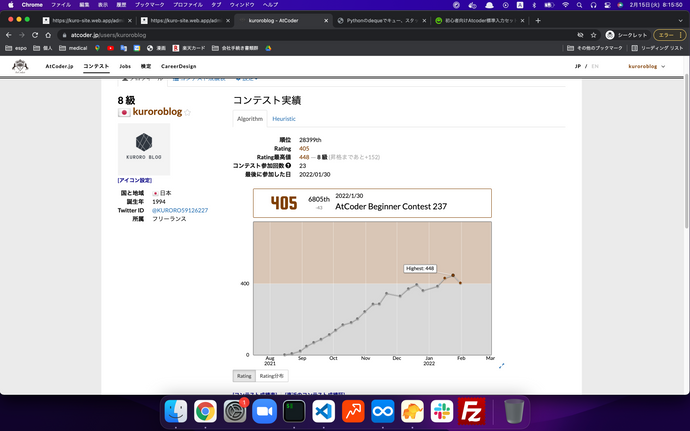Open the AtCoder.jp nav link
690x431 pixels.
pyautogui.click(x=59, y=66)
